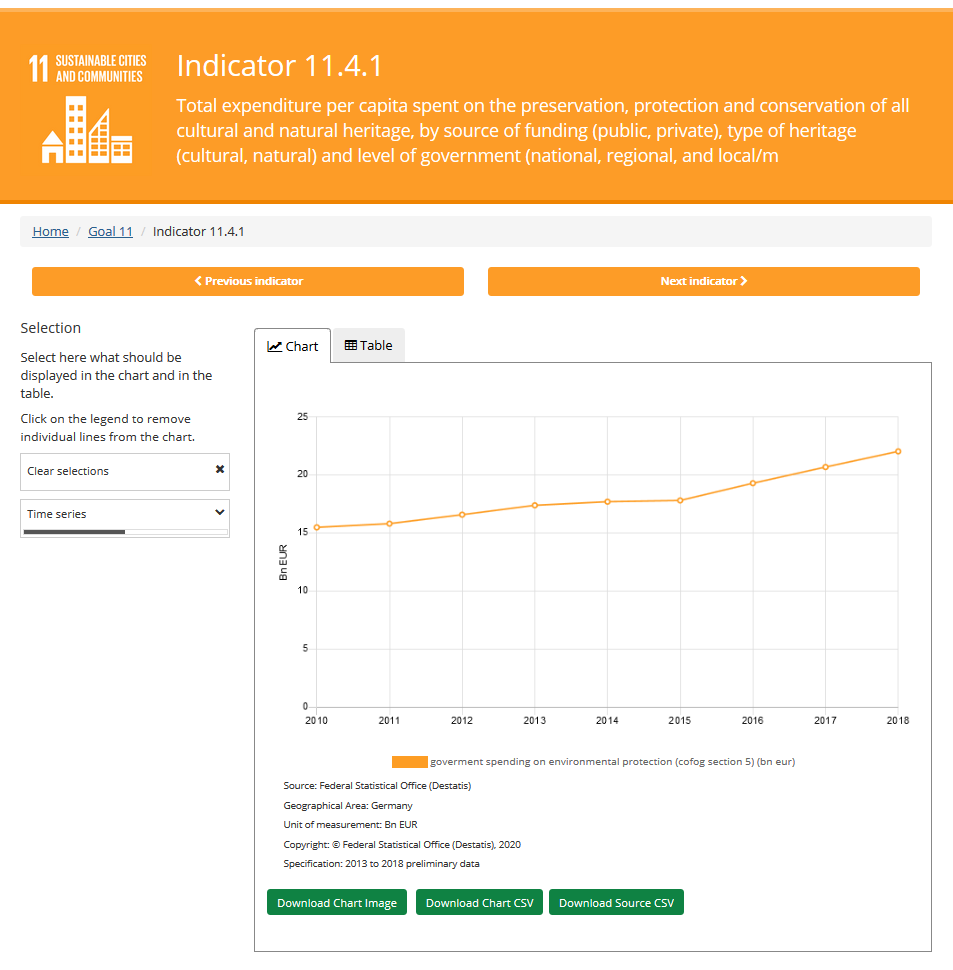The width and height of the screenshot is (953, 970).
Task: Click the 2013 data point on the line
Action: click(535, 505)
